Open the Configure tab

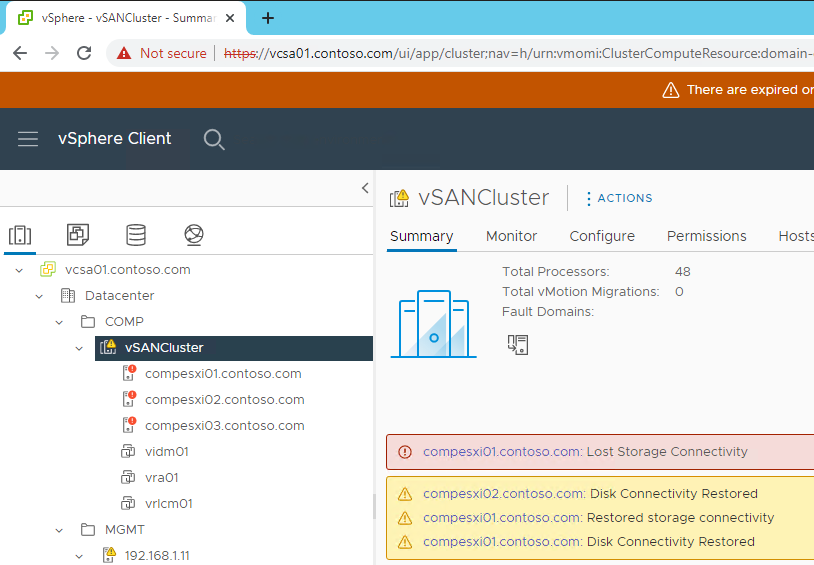(602, 236)
